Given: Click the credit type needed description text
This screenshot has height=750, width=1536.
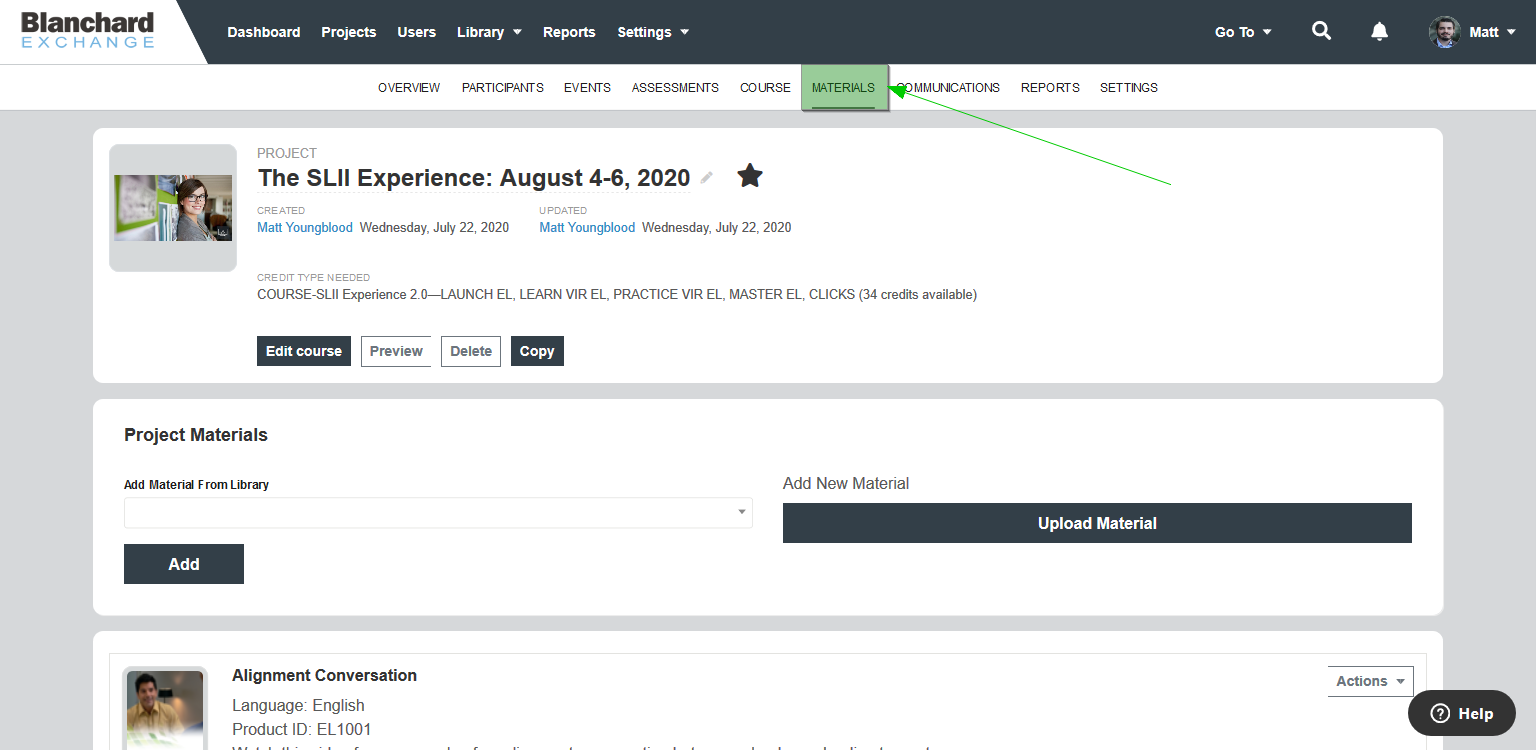Looking at the screenshot, I should [x=617, y=295].
